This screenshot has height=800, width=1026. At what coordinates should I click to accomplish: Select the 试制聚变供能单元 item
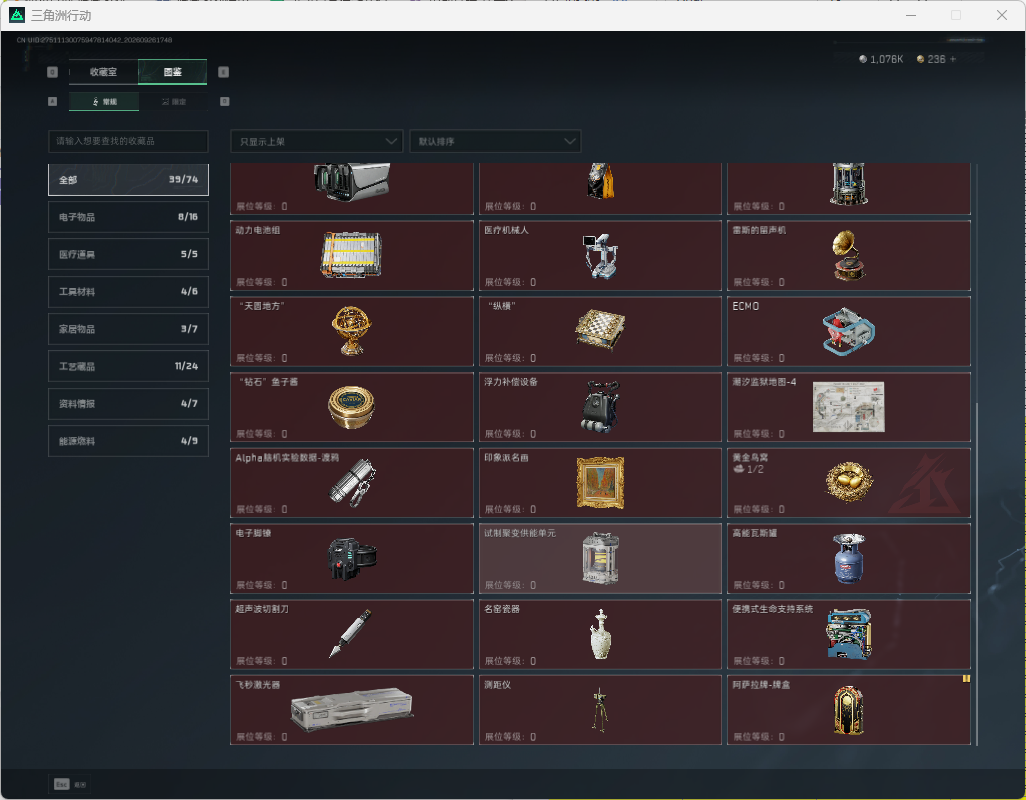[600, 559]
